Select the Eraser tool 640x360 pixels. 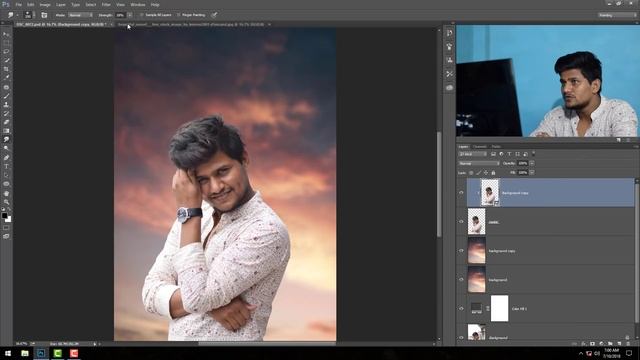point(6,122)
